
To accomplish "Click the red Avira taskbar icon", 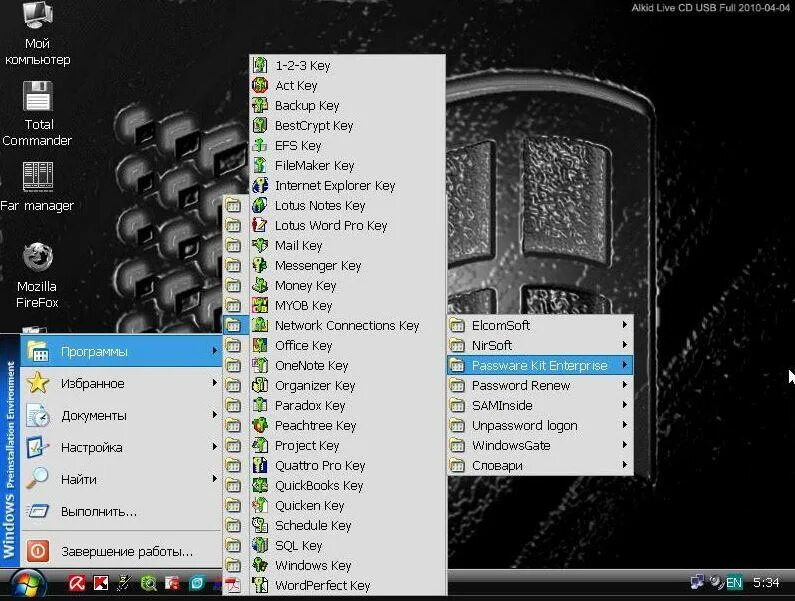I will point(77,583).
